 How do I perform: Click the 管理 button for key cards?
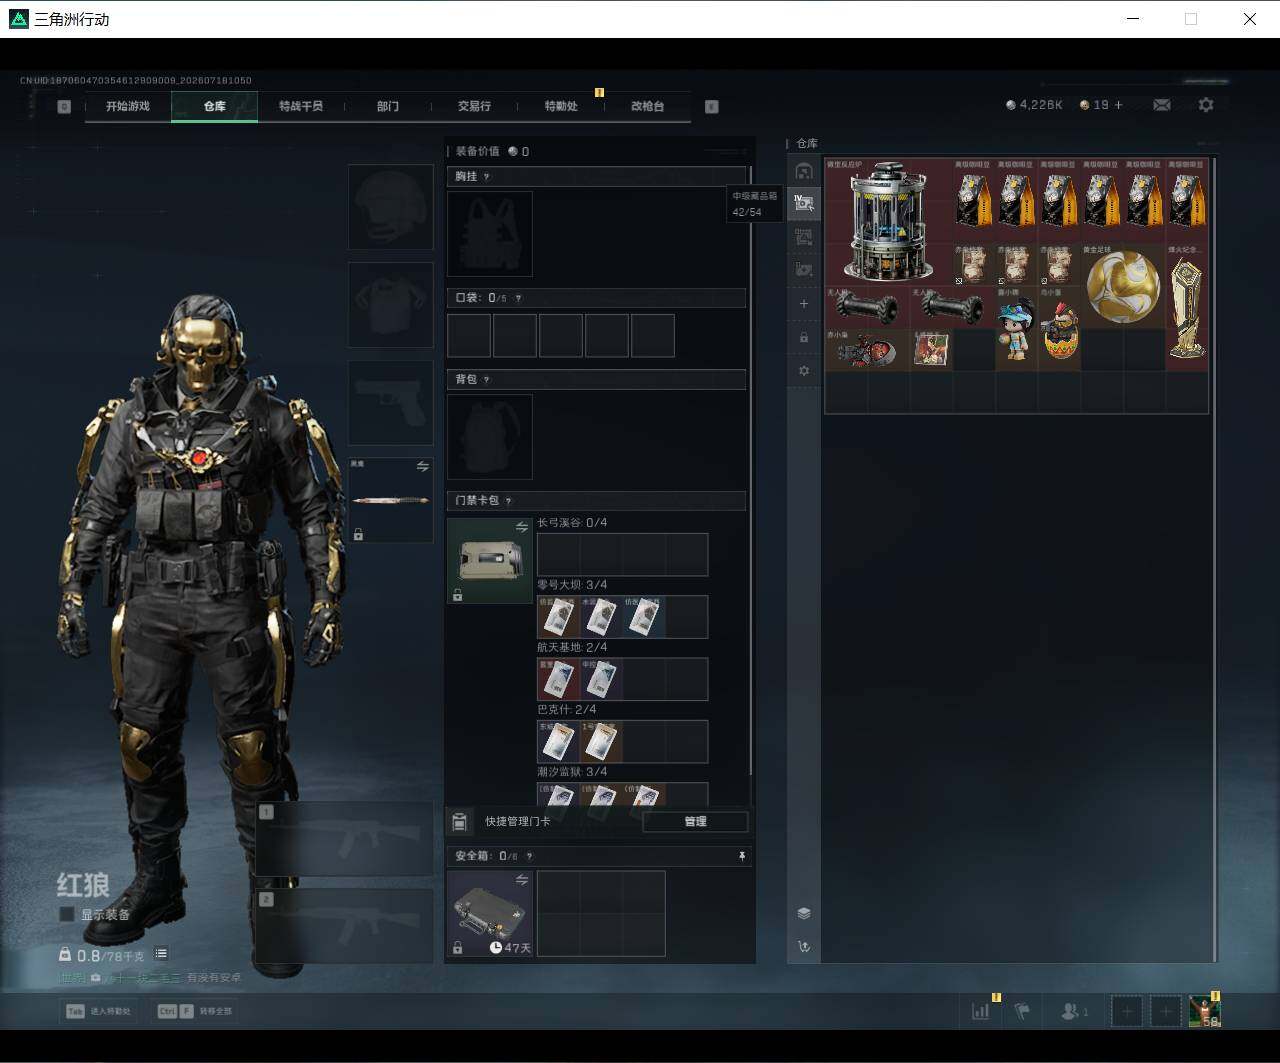click(695, 822)
